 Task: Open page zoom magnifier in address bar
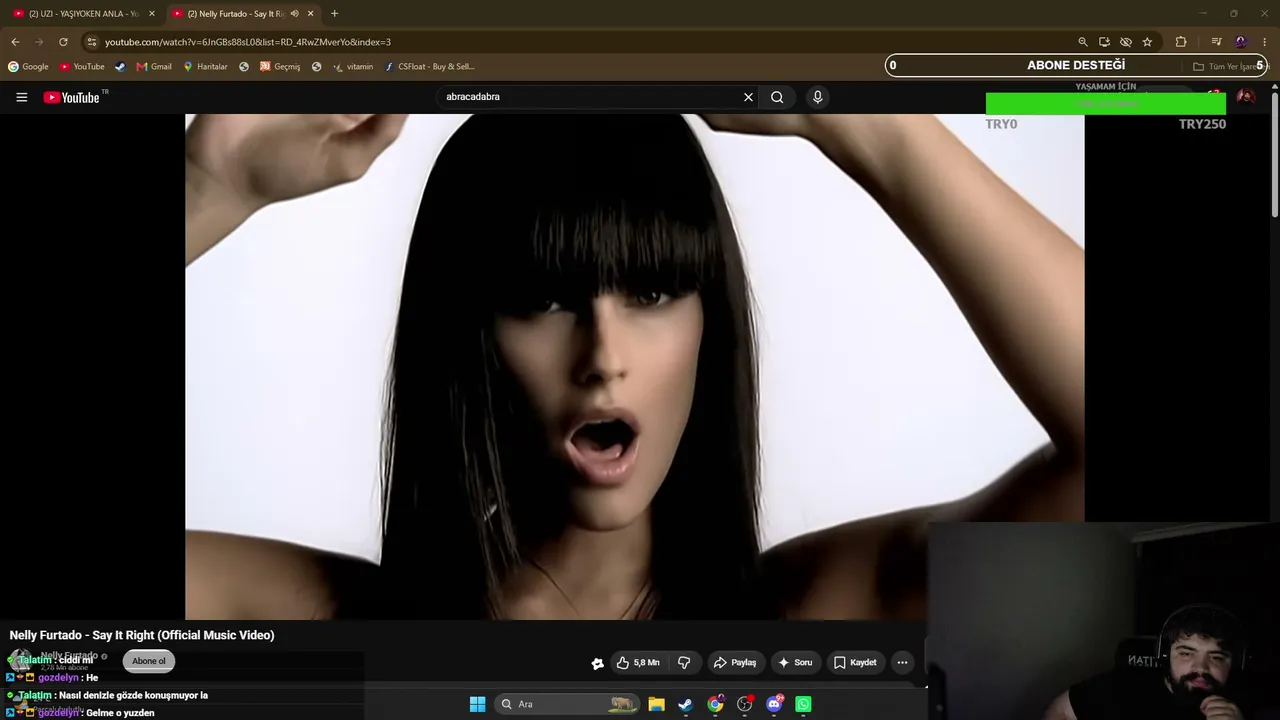1082,42
